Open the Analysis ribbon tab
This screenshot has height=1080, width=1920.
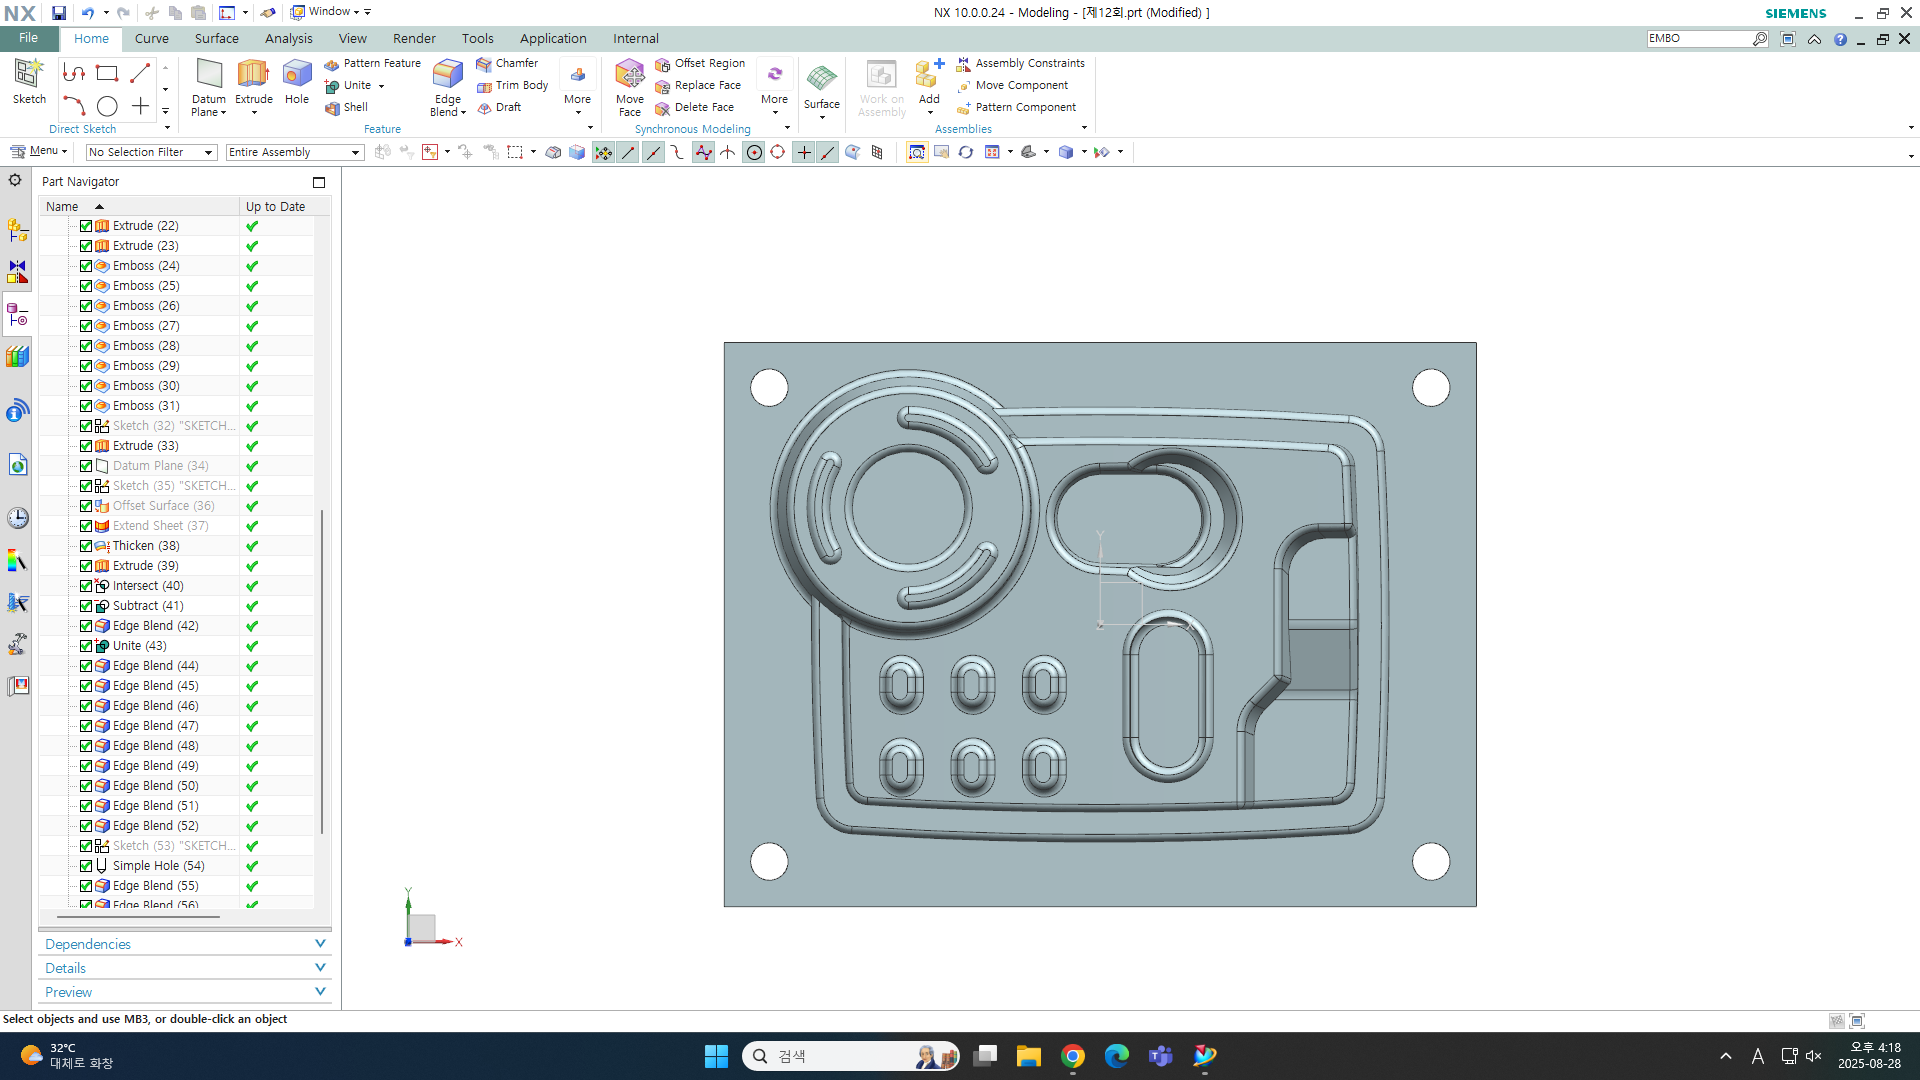click(x=288, y=38)
